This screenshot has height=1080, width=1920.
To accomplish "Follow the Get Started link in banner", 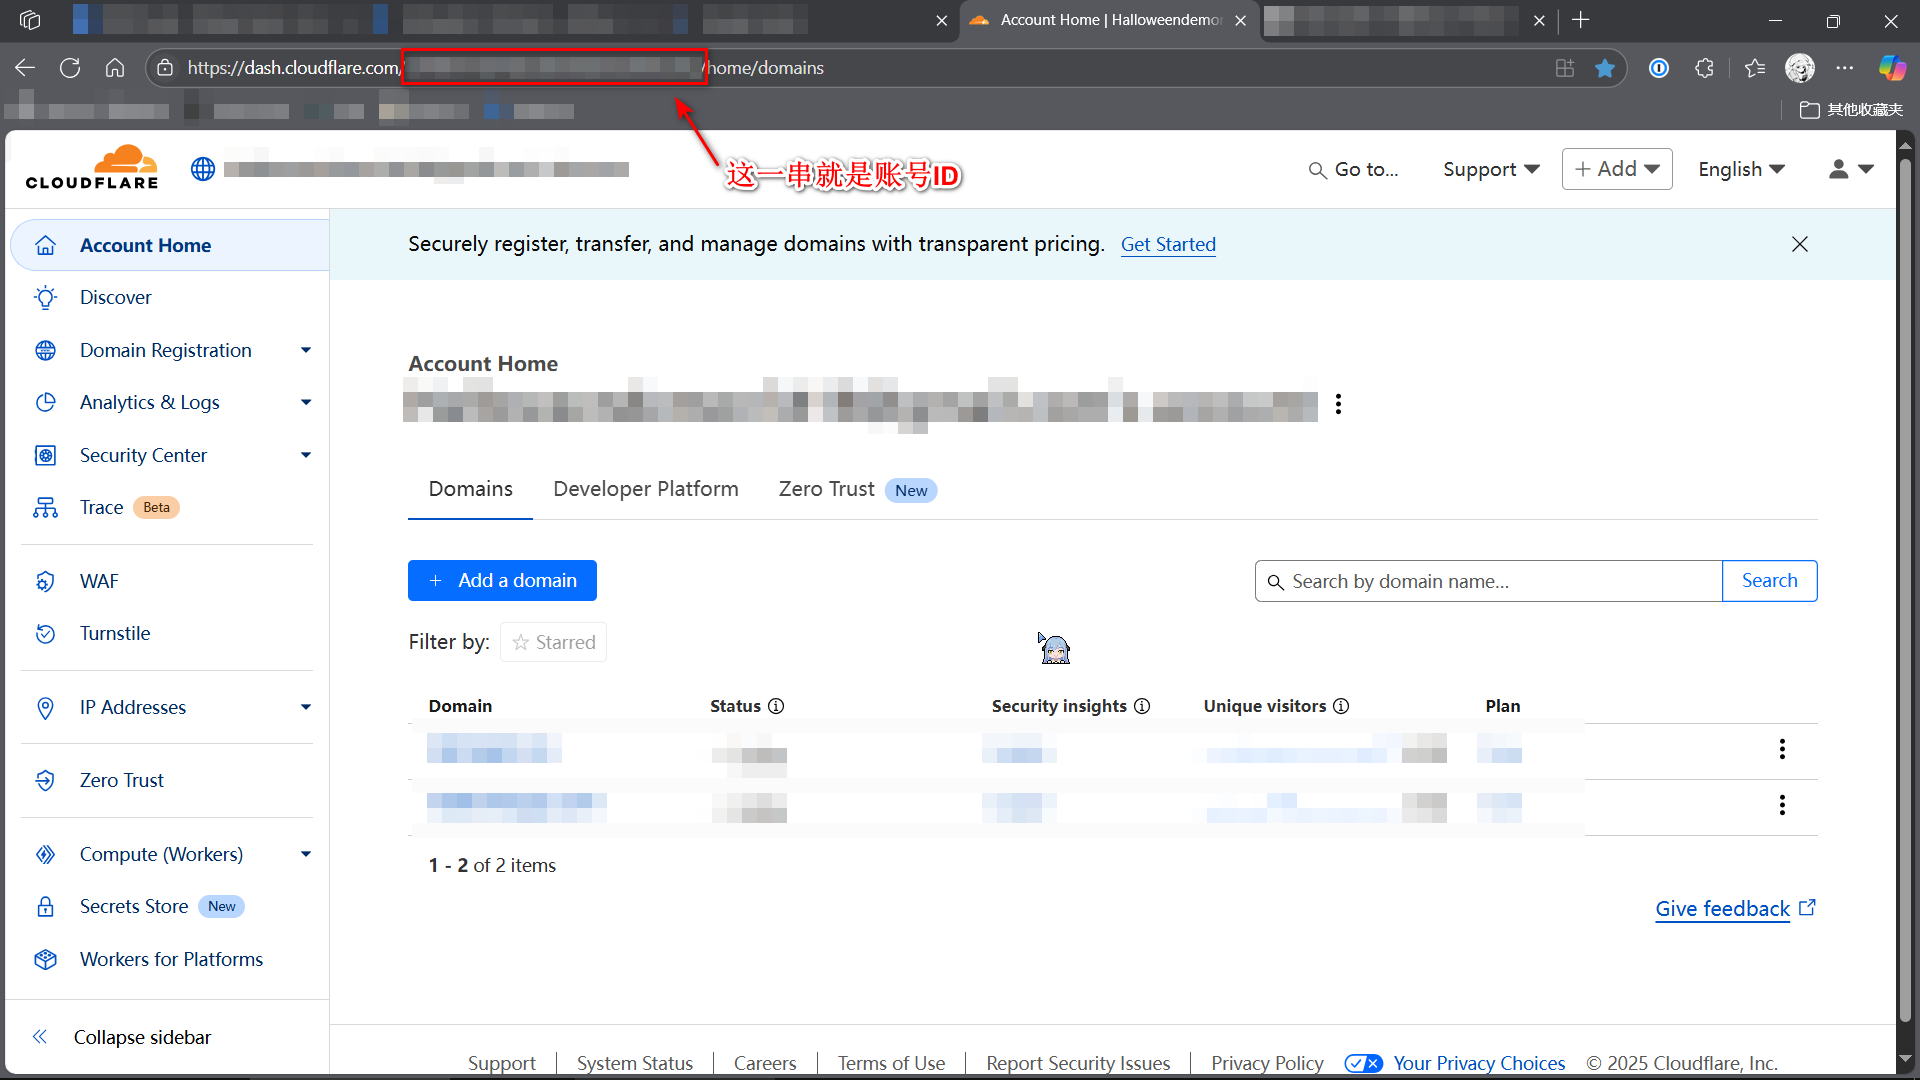I will pos(1168,245).
